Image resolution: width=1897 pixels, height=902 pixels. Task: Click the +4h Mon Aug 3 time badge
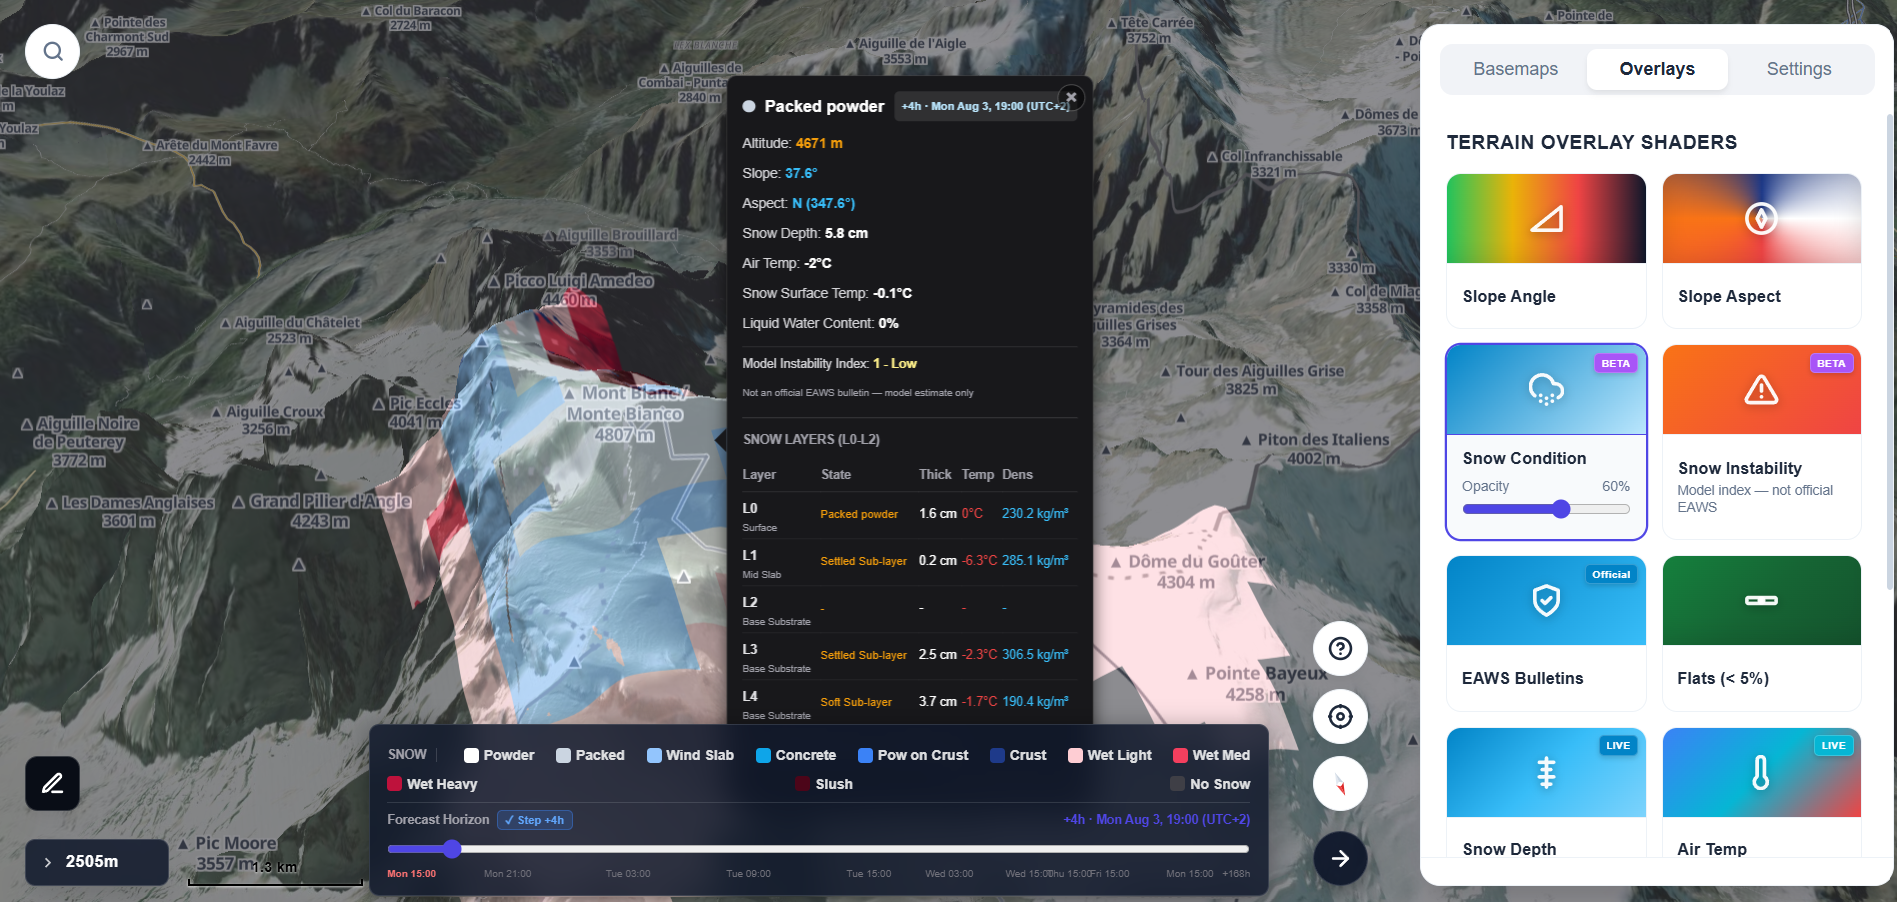(985, 106)
